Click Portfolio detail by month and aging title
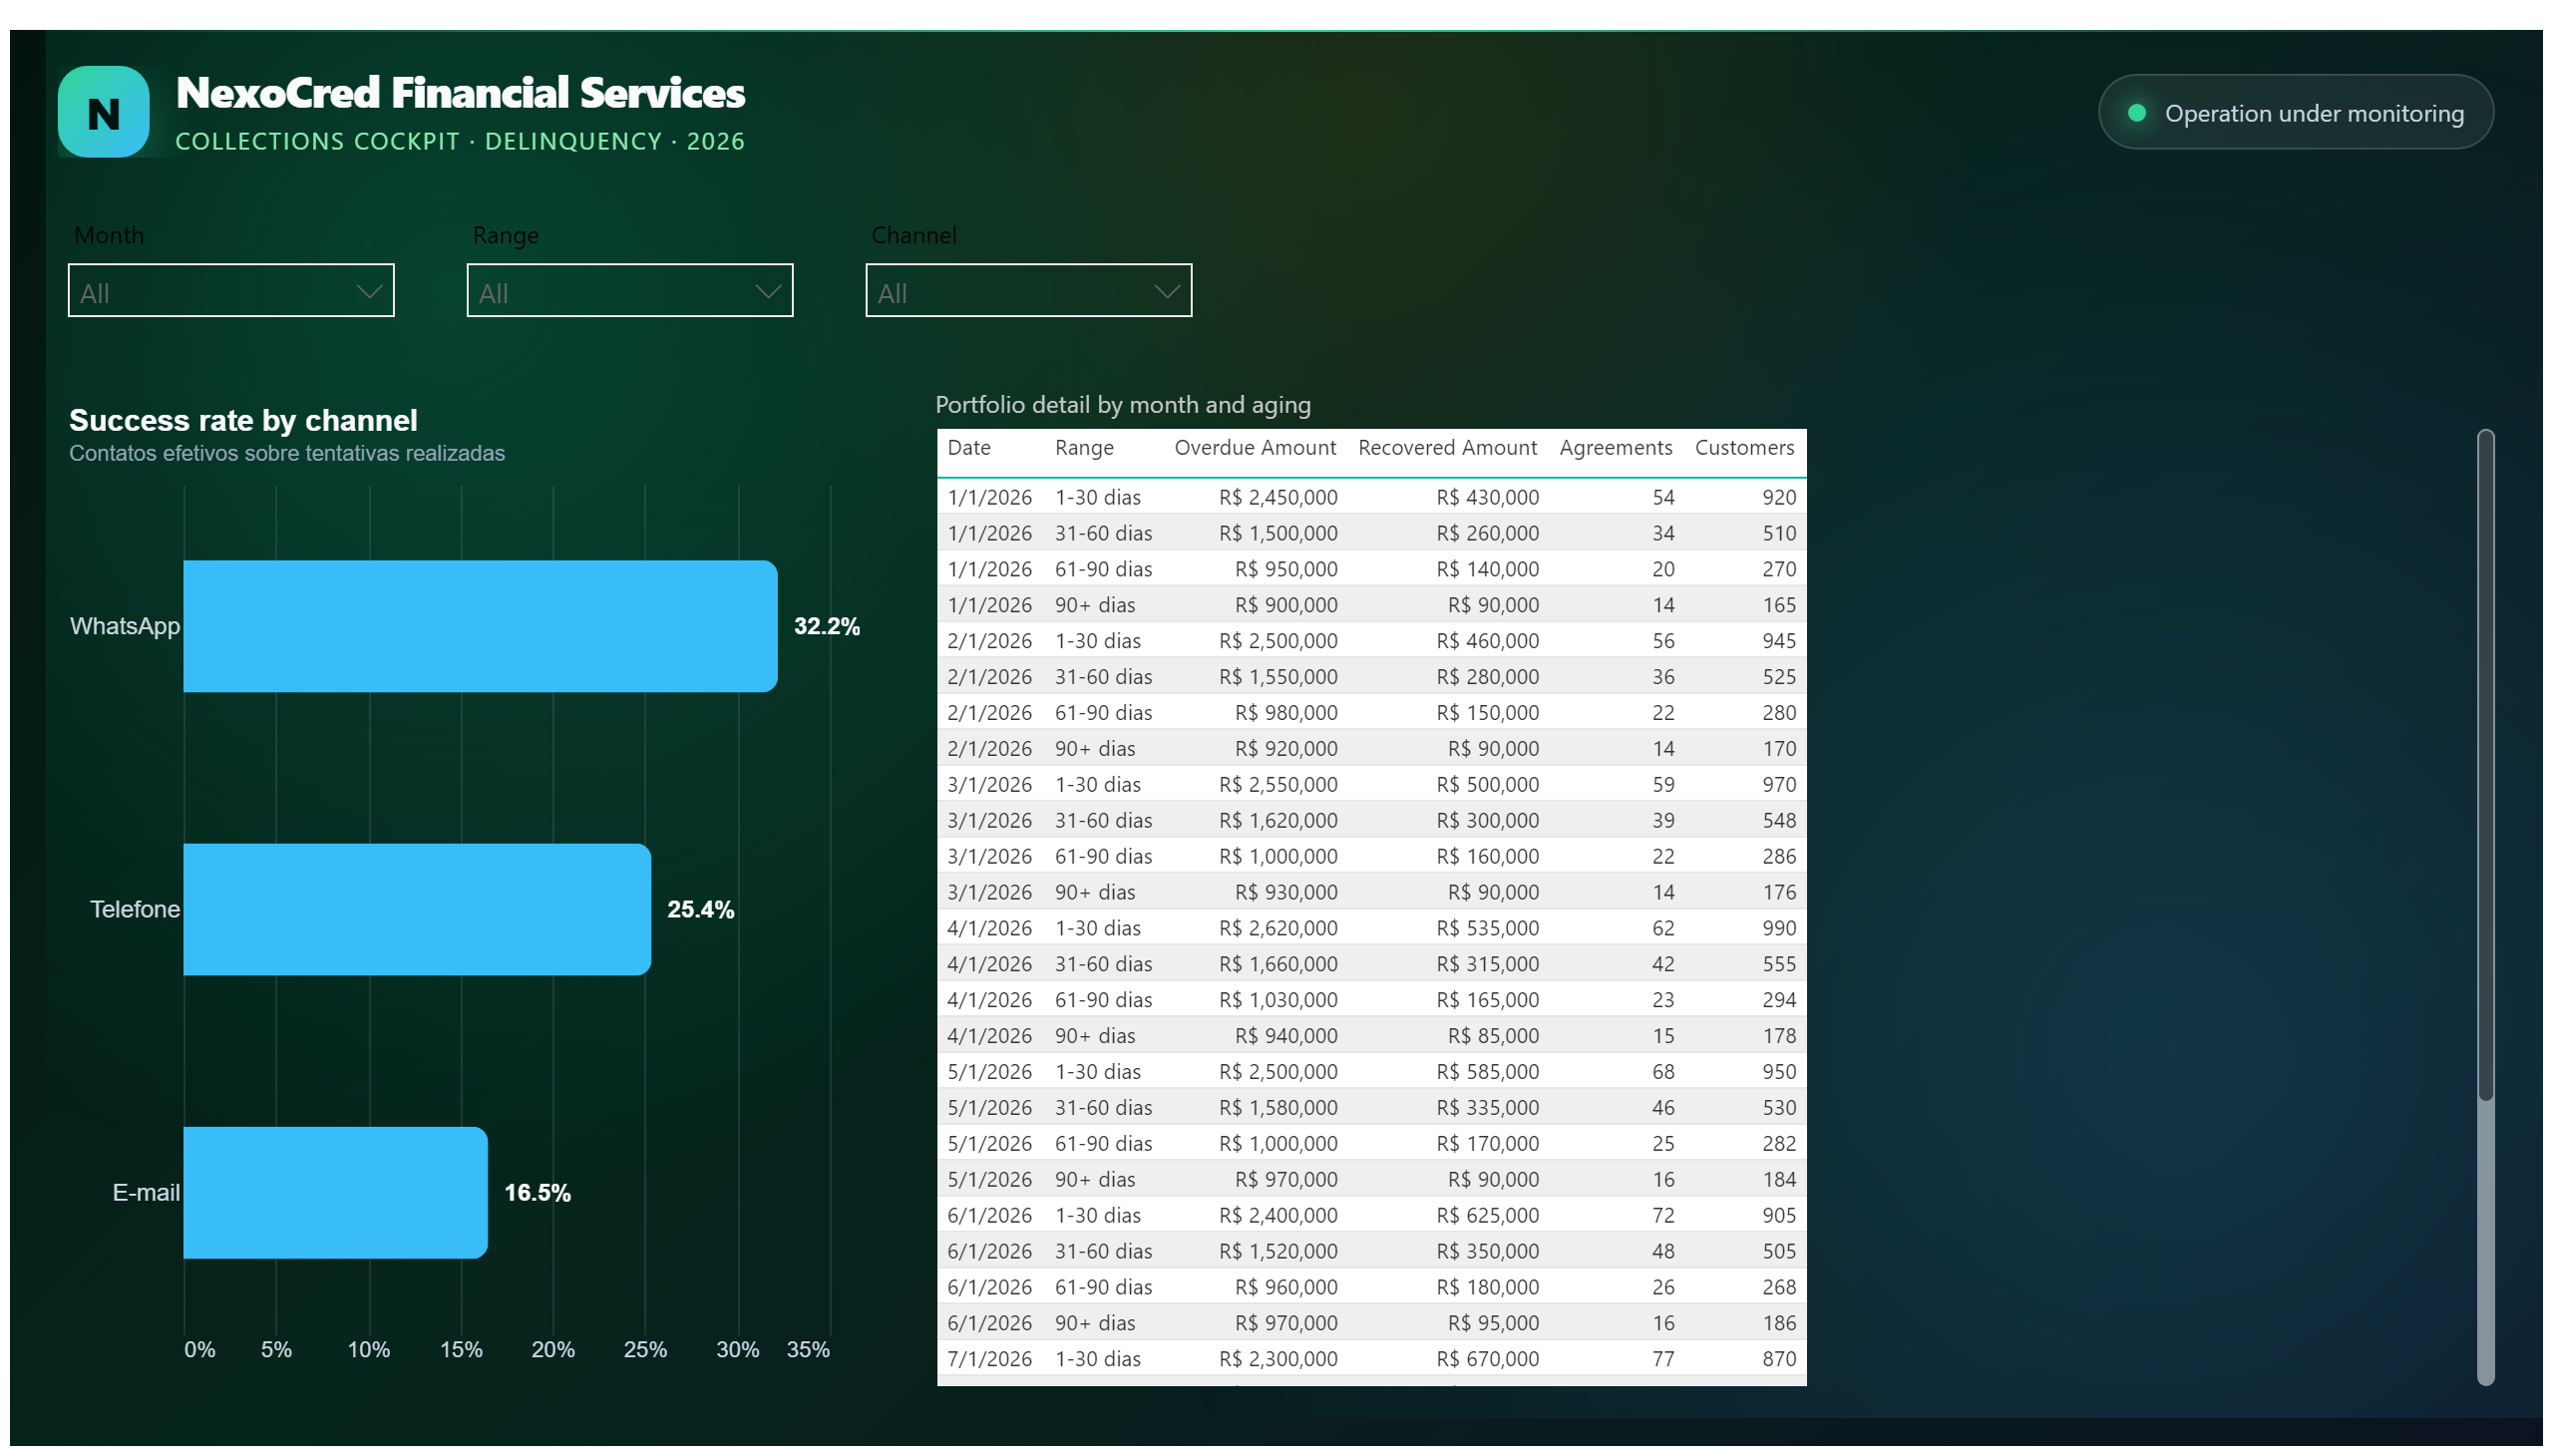 (x=1122, y=405)
